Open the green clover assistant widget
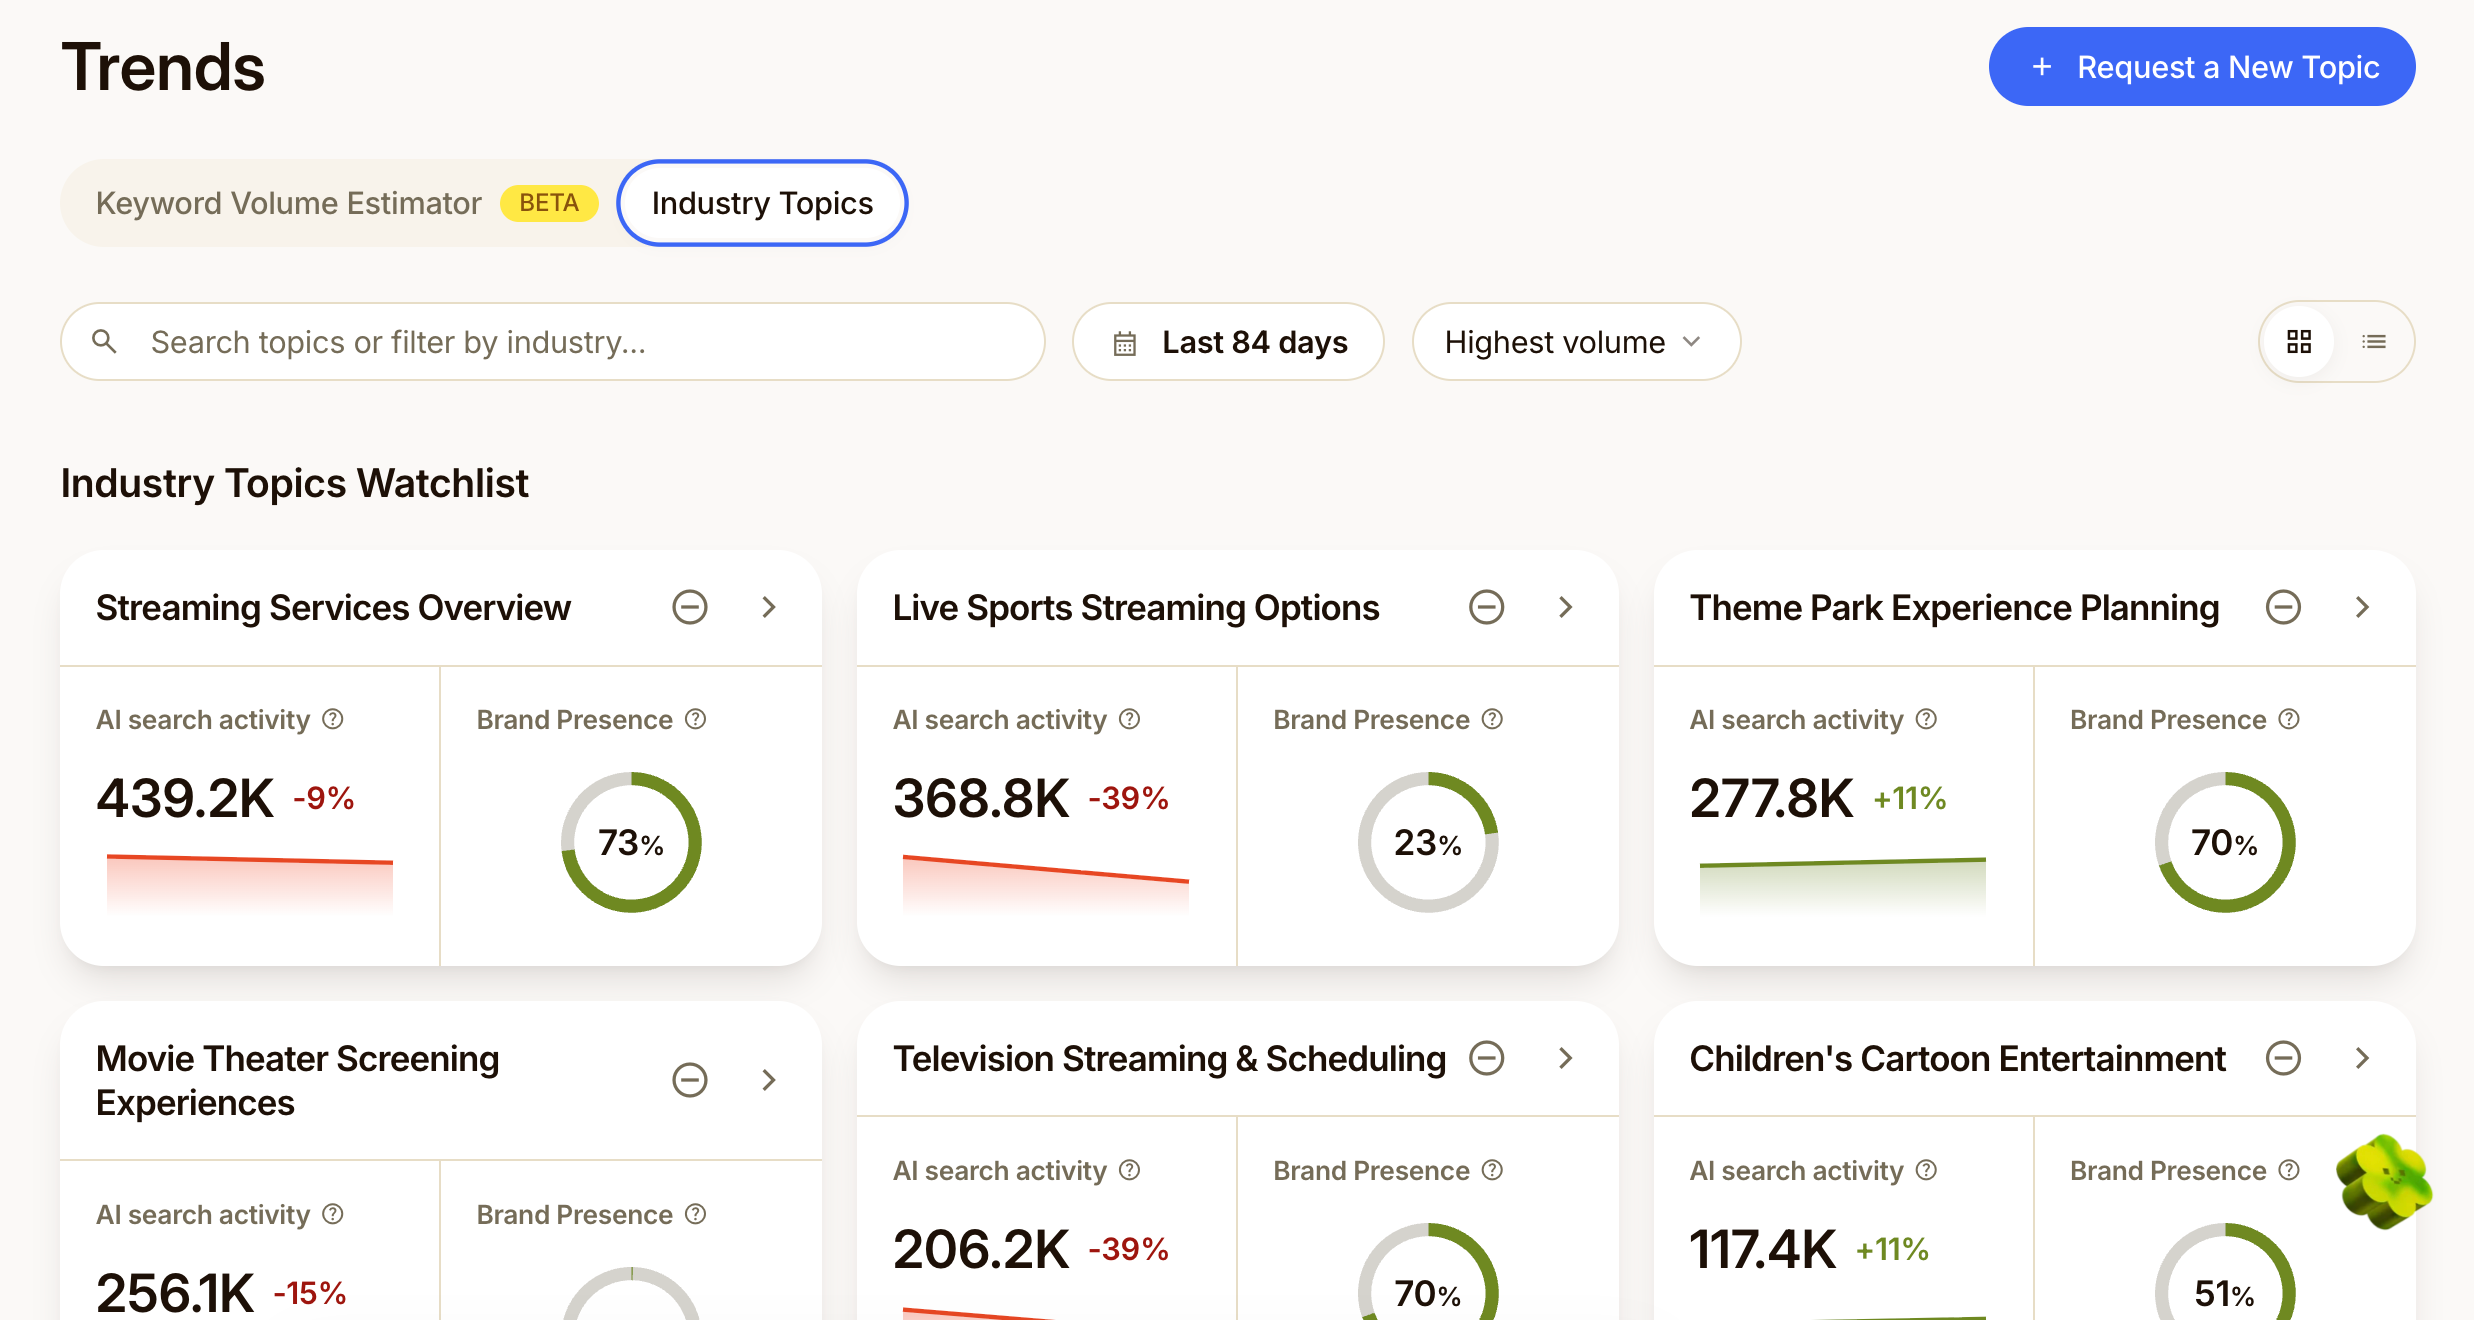Viewport: 2474px width, 1320px height. (2384, 1181)
